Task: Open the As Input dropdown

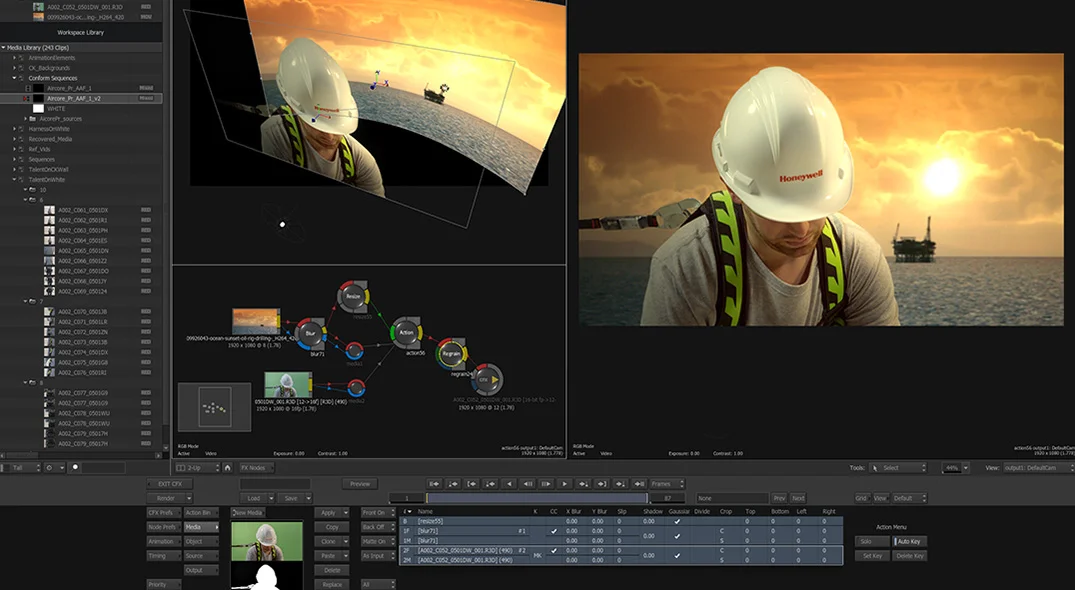Action: 378,556
